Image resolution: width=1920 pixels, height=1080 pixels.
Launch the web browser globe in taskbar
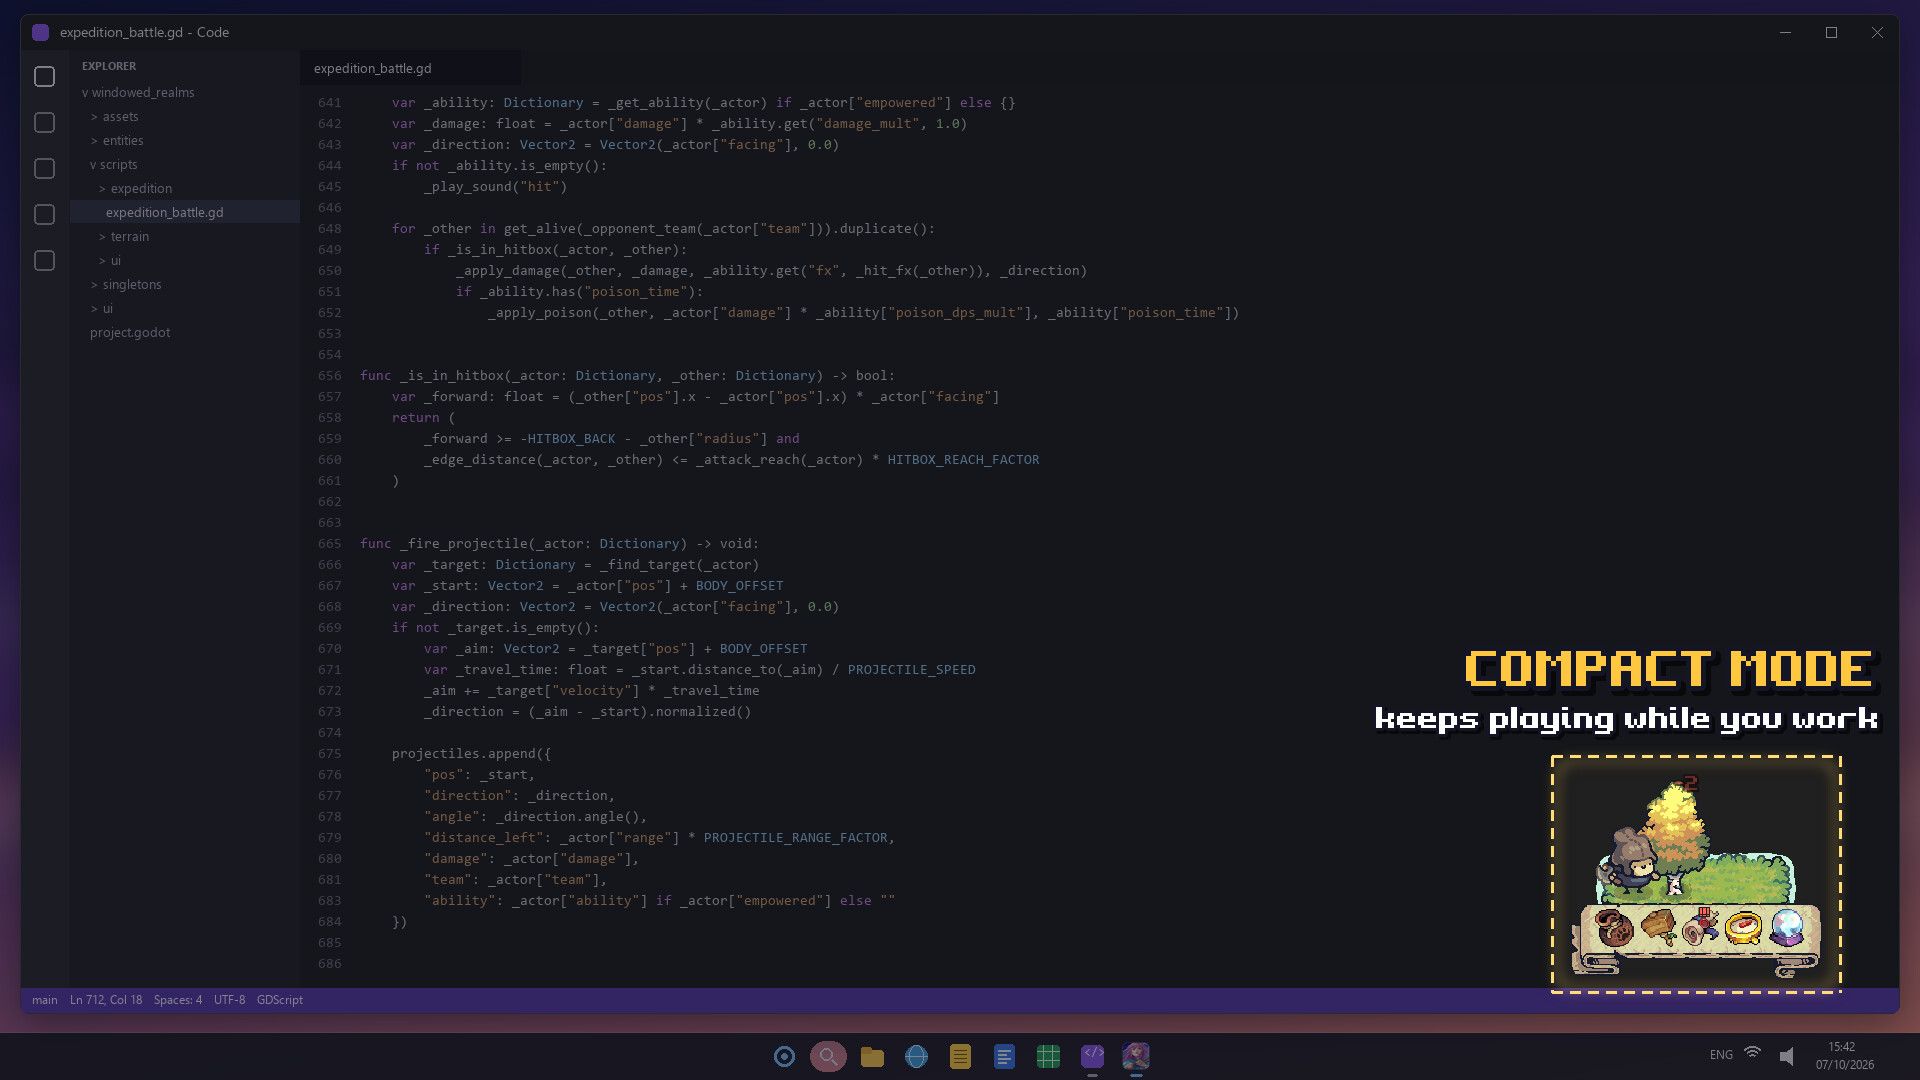point(916,1057)
